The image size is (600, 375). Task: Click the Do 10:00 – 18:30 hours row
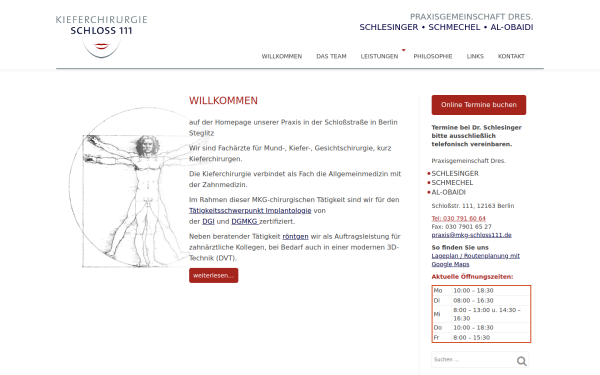click(481, 328)
